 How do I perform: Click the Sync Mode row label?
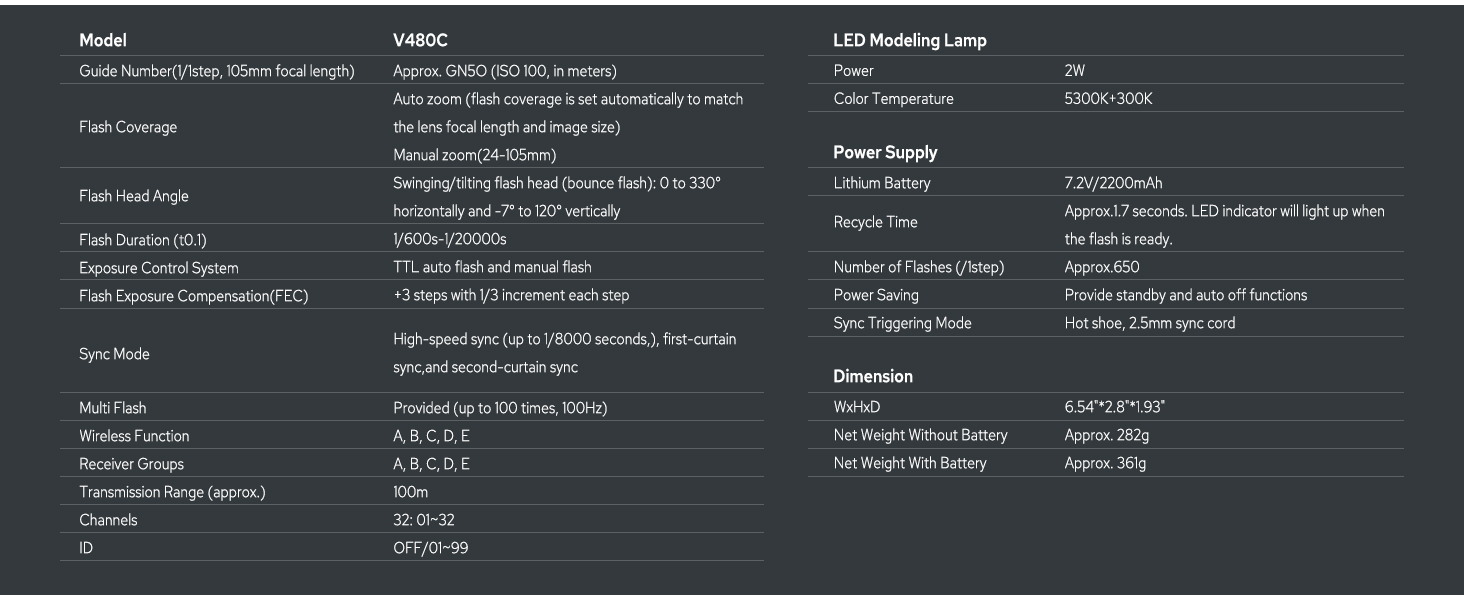[115, 354]
